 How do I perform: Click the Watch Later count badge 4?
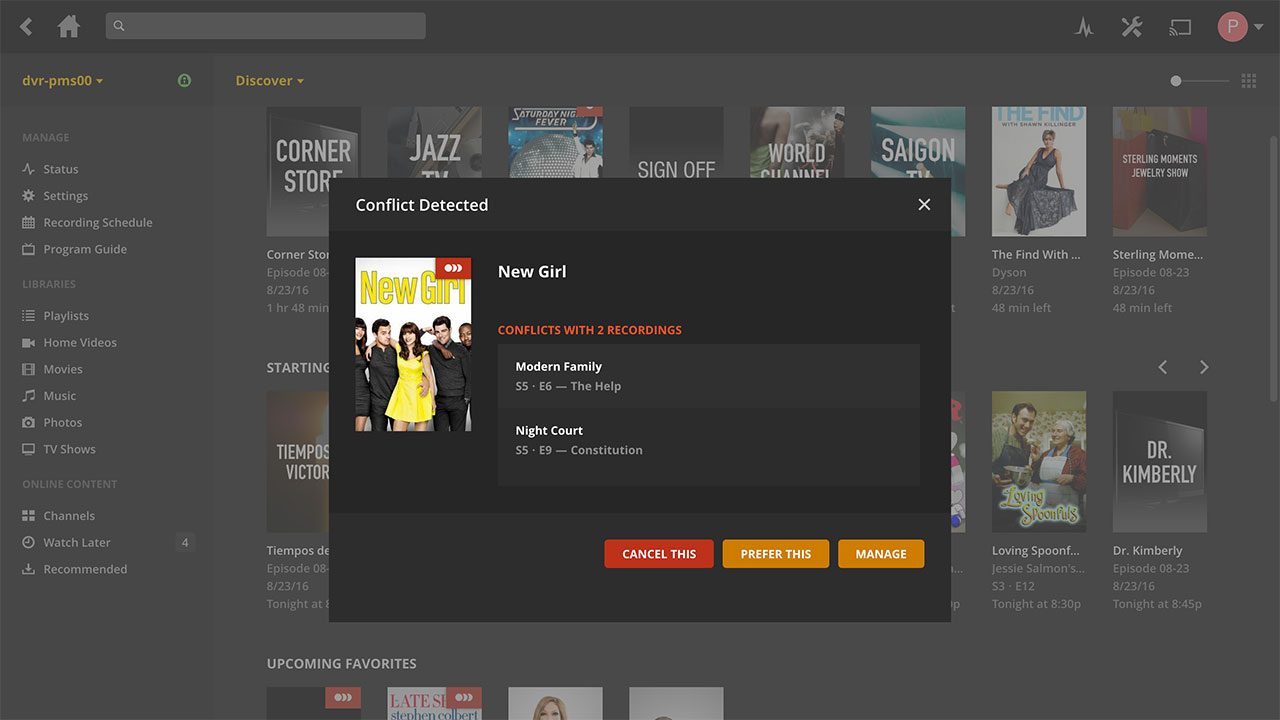(x=184, y=543)
